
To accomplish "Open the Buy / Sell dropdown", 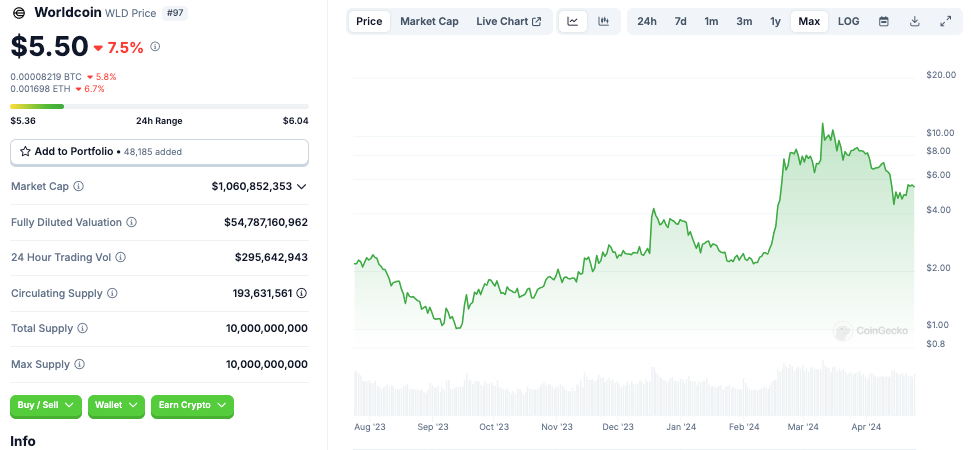I will click(x=46, y=405).
